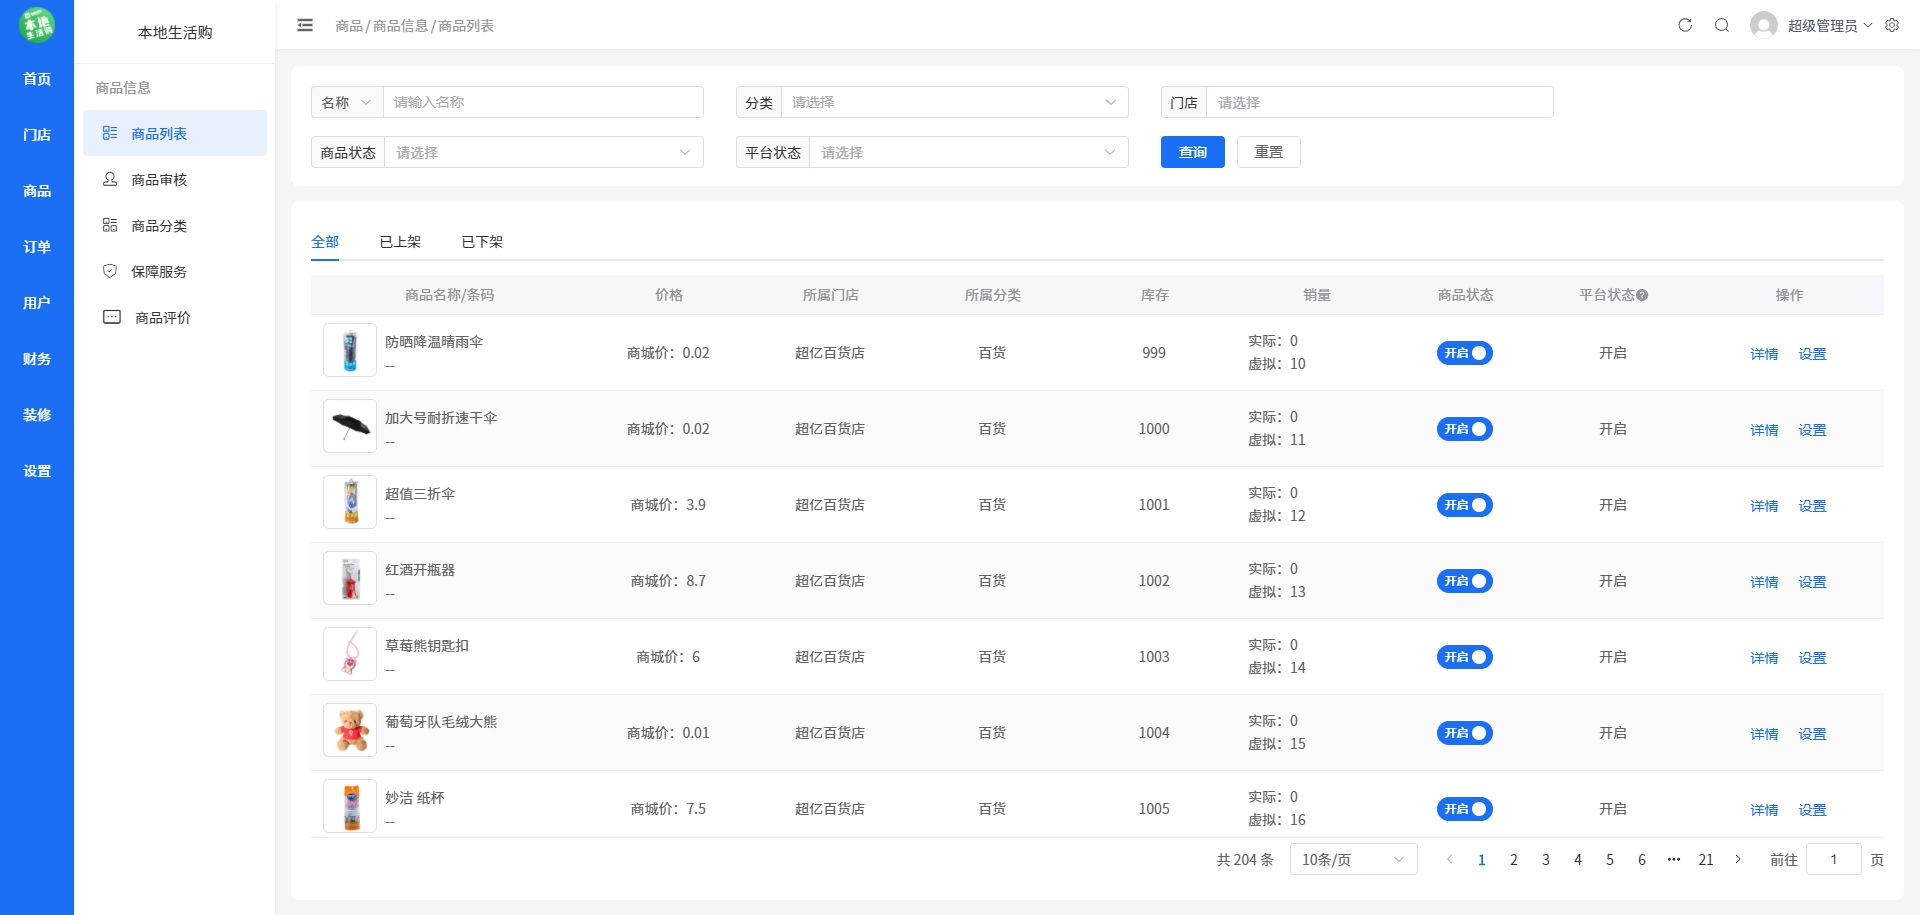Open 设置 for 葡萄牙队毛绒大熊

point(1812,734)
